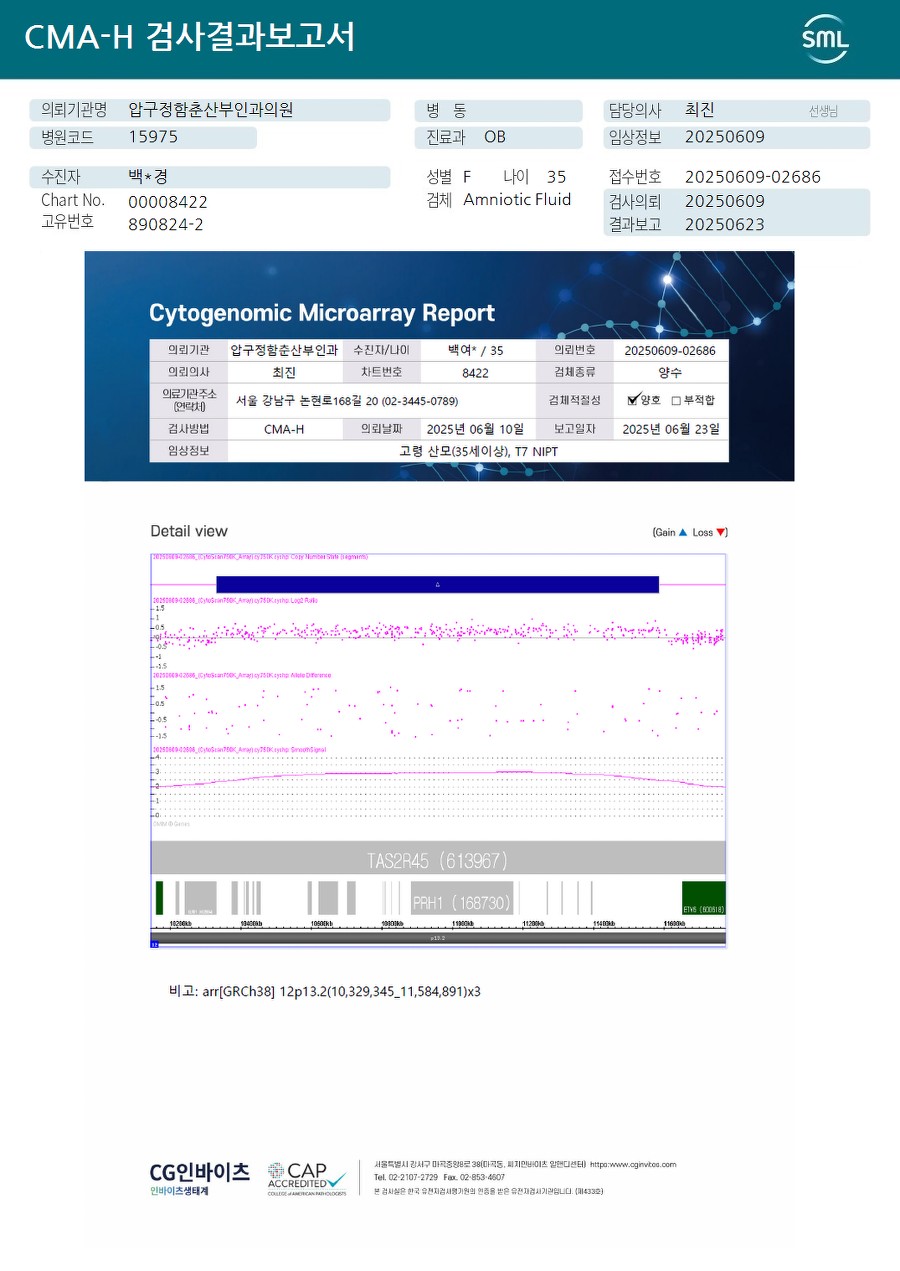Click the 선생님 text beside 담당의사
900x1271 pixels.
[x=824, y=112]
